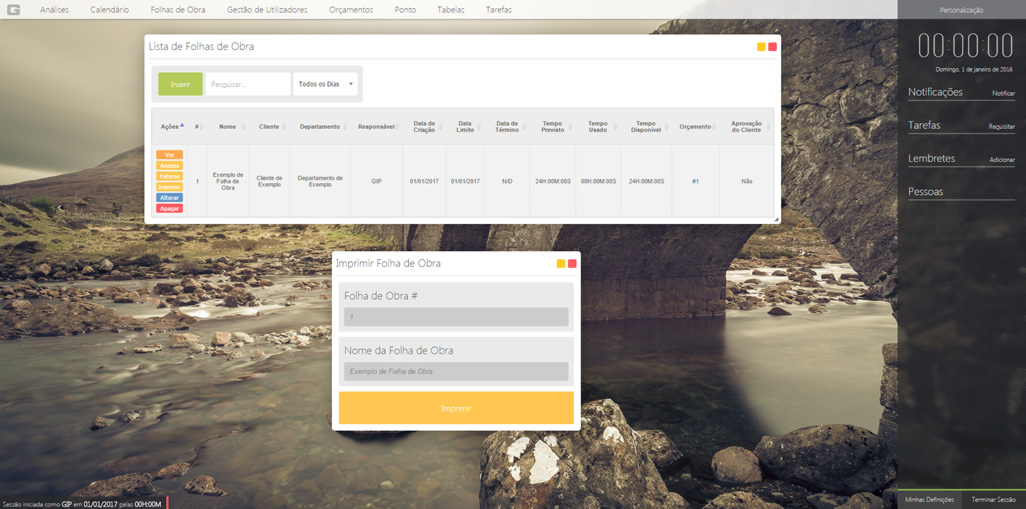Click the green Inserir button
Screen dimensions: 1026x509
[180, 84]
